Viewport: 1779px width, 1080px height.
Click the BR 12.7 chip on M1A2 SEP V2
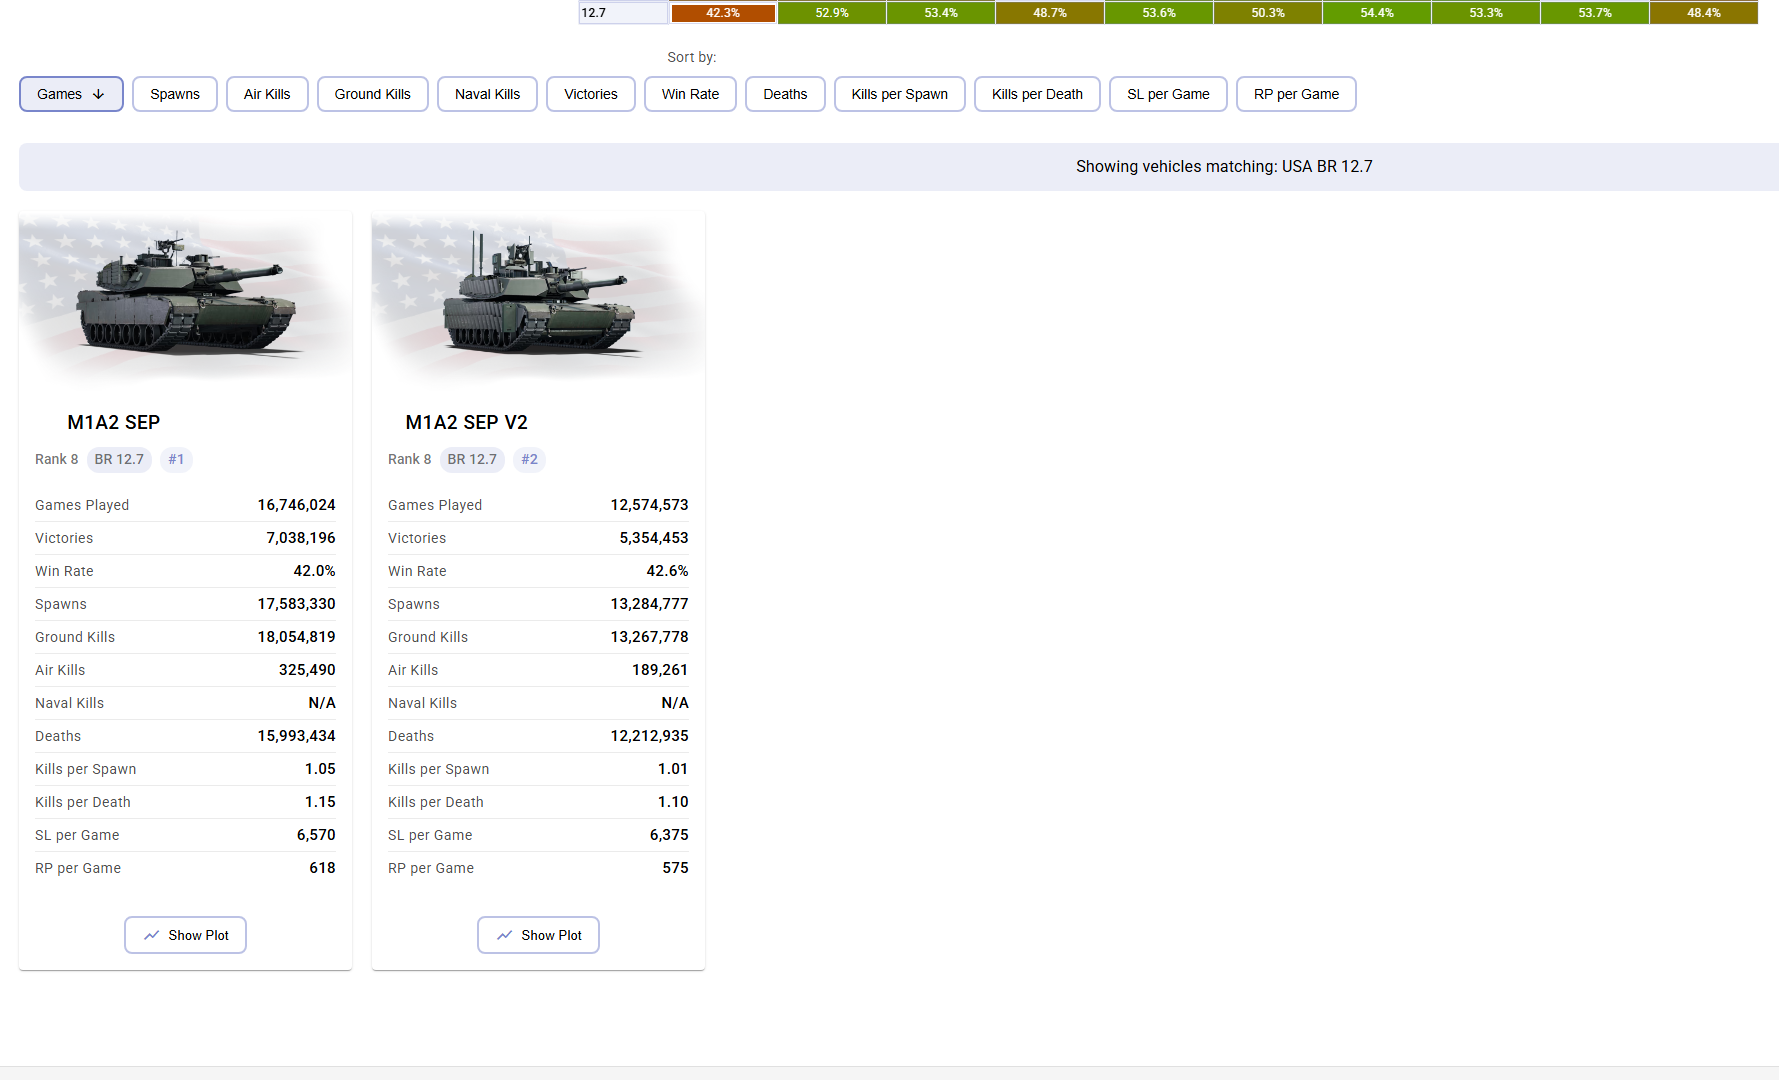click(472, 459)
